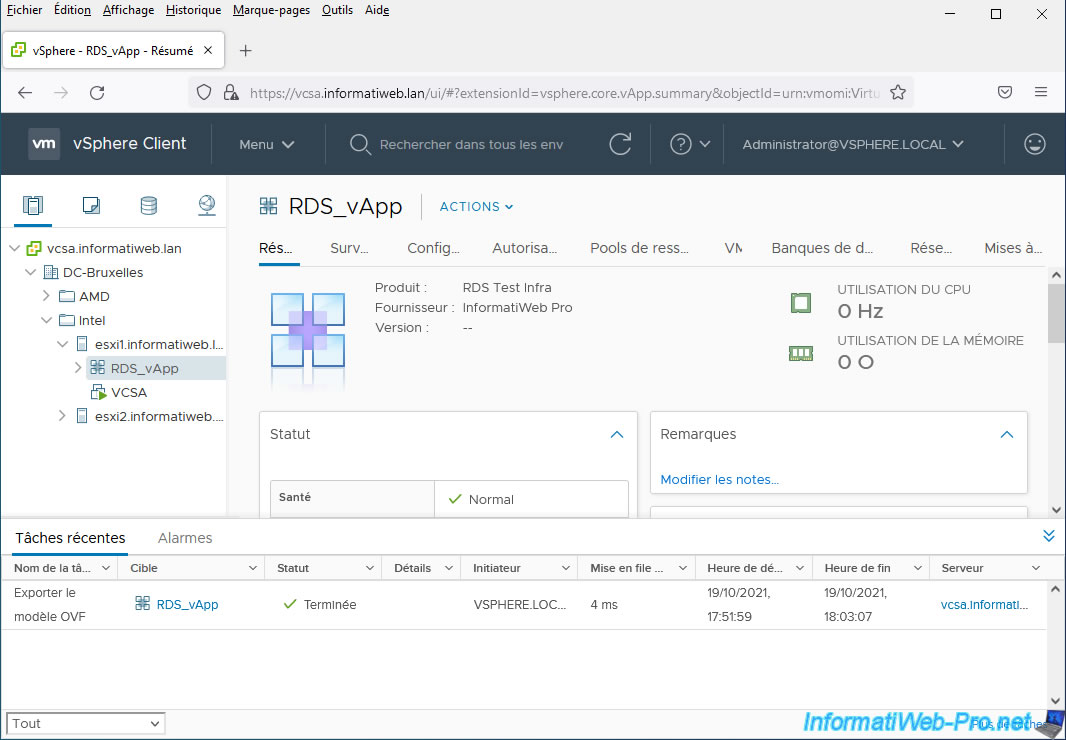Expand the esxi2.informatiweb host node
This screenshot has height=740, width=1066.
[63, 416]
